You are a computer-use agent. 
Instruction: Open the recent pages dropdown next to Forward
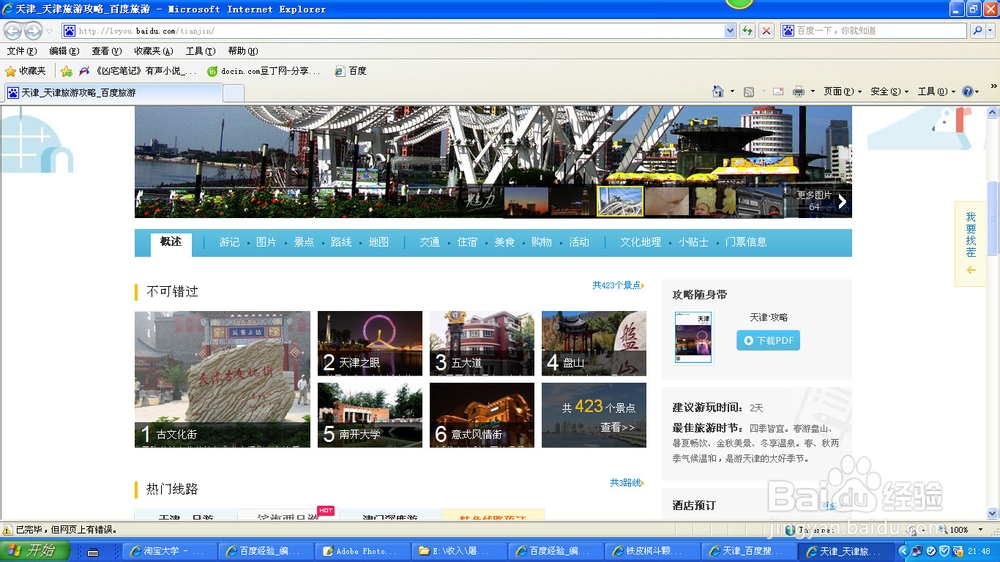click(x=49, y=31)
